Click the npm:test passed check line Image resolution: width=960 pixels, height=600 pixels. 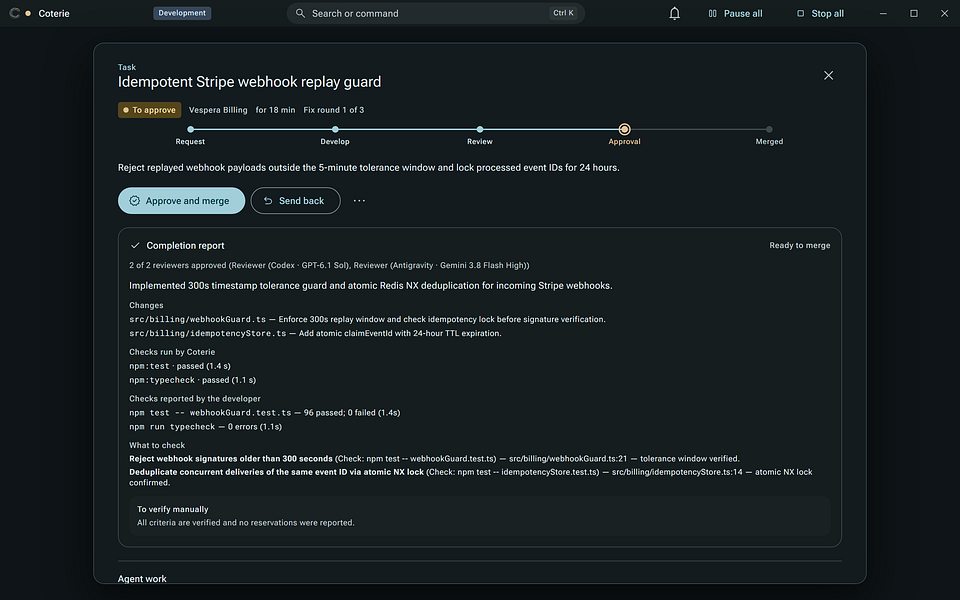[180, 366]
